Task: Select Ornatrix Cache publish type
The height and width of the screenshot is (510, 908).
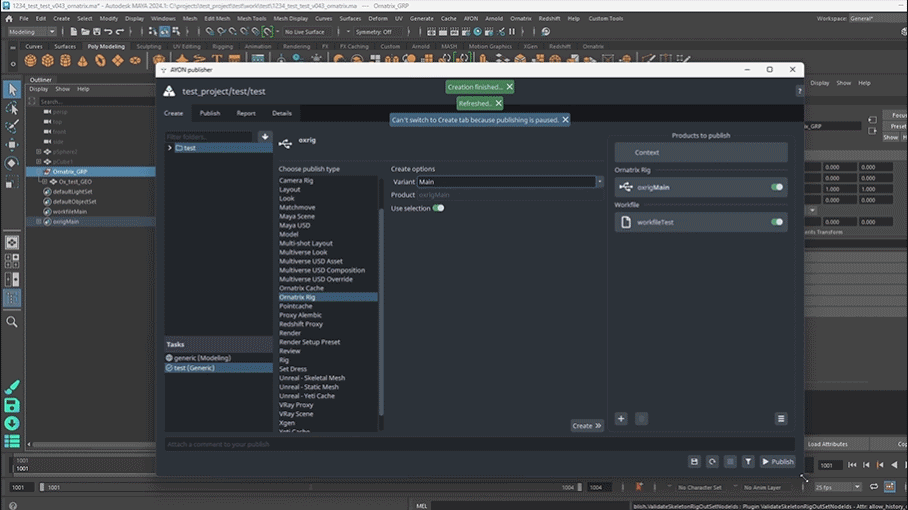Action: 301,288
